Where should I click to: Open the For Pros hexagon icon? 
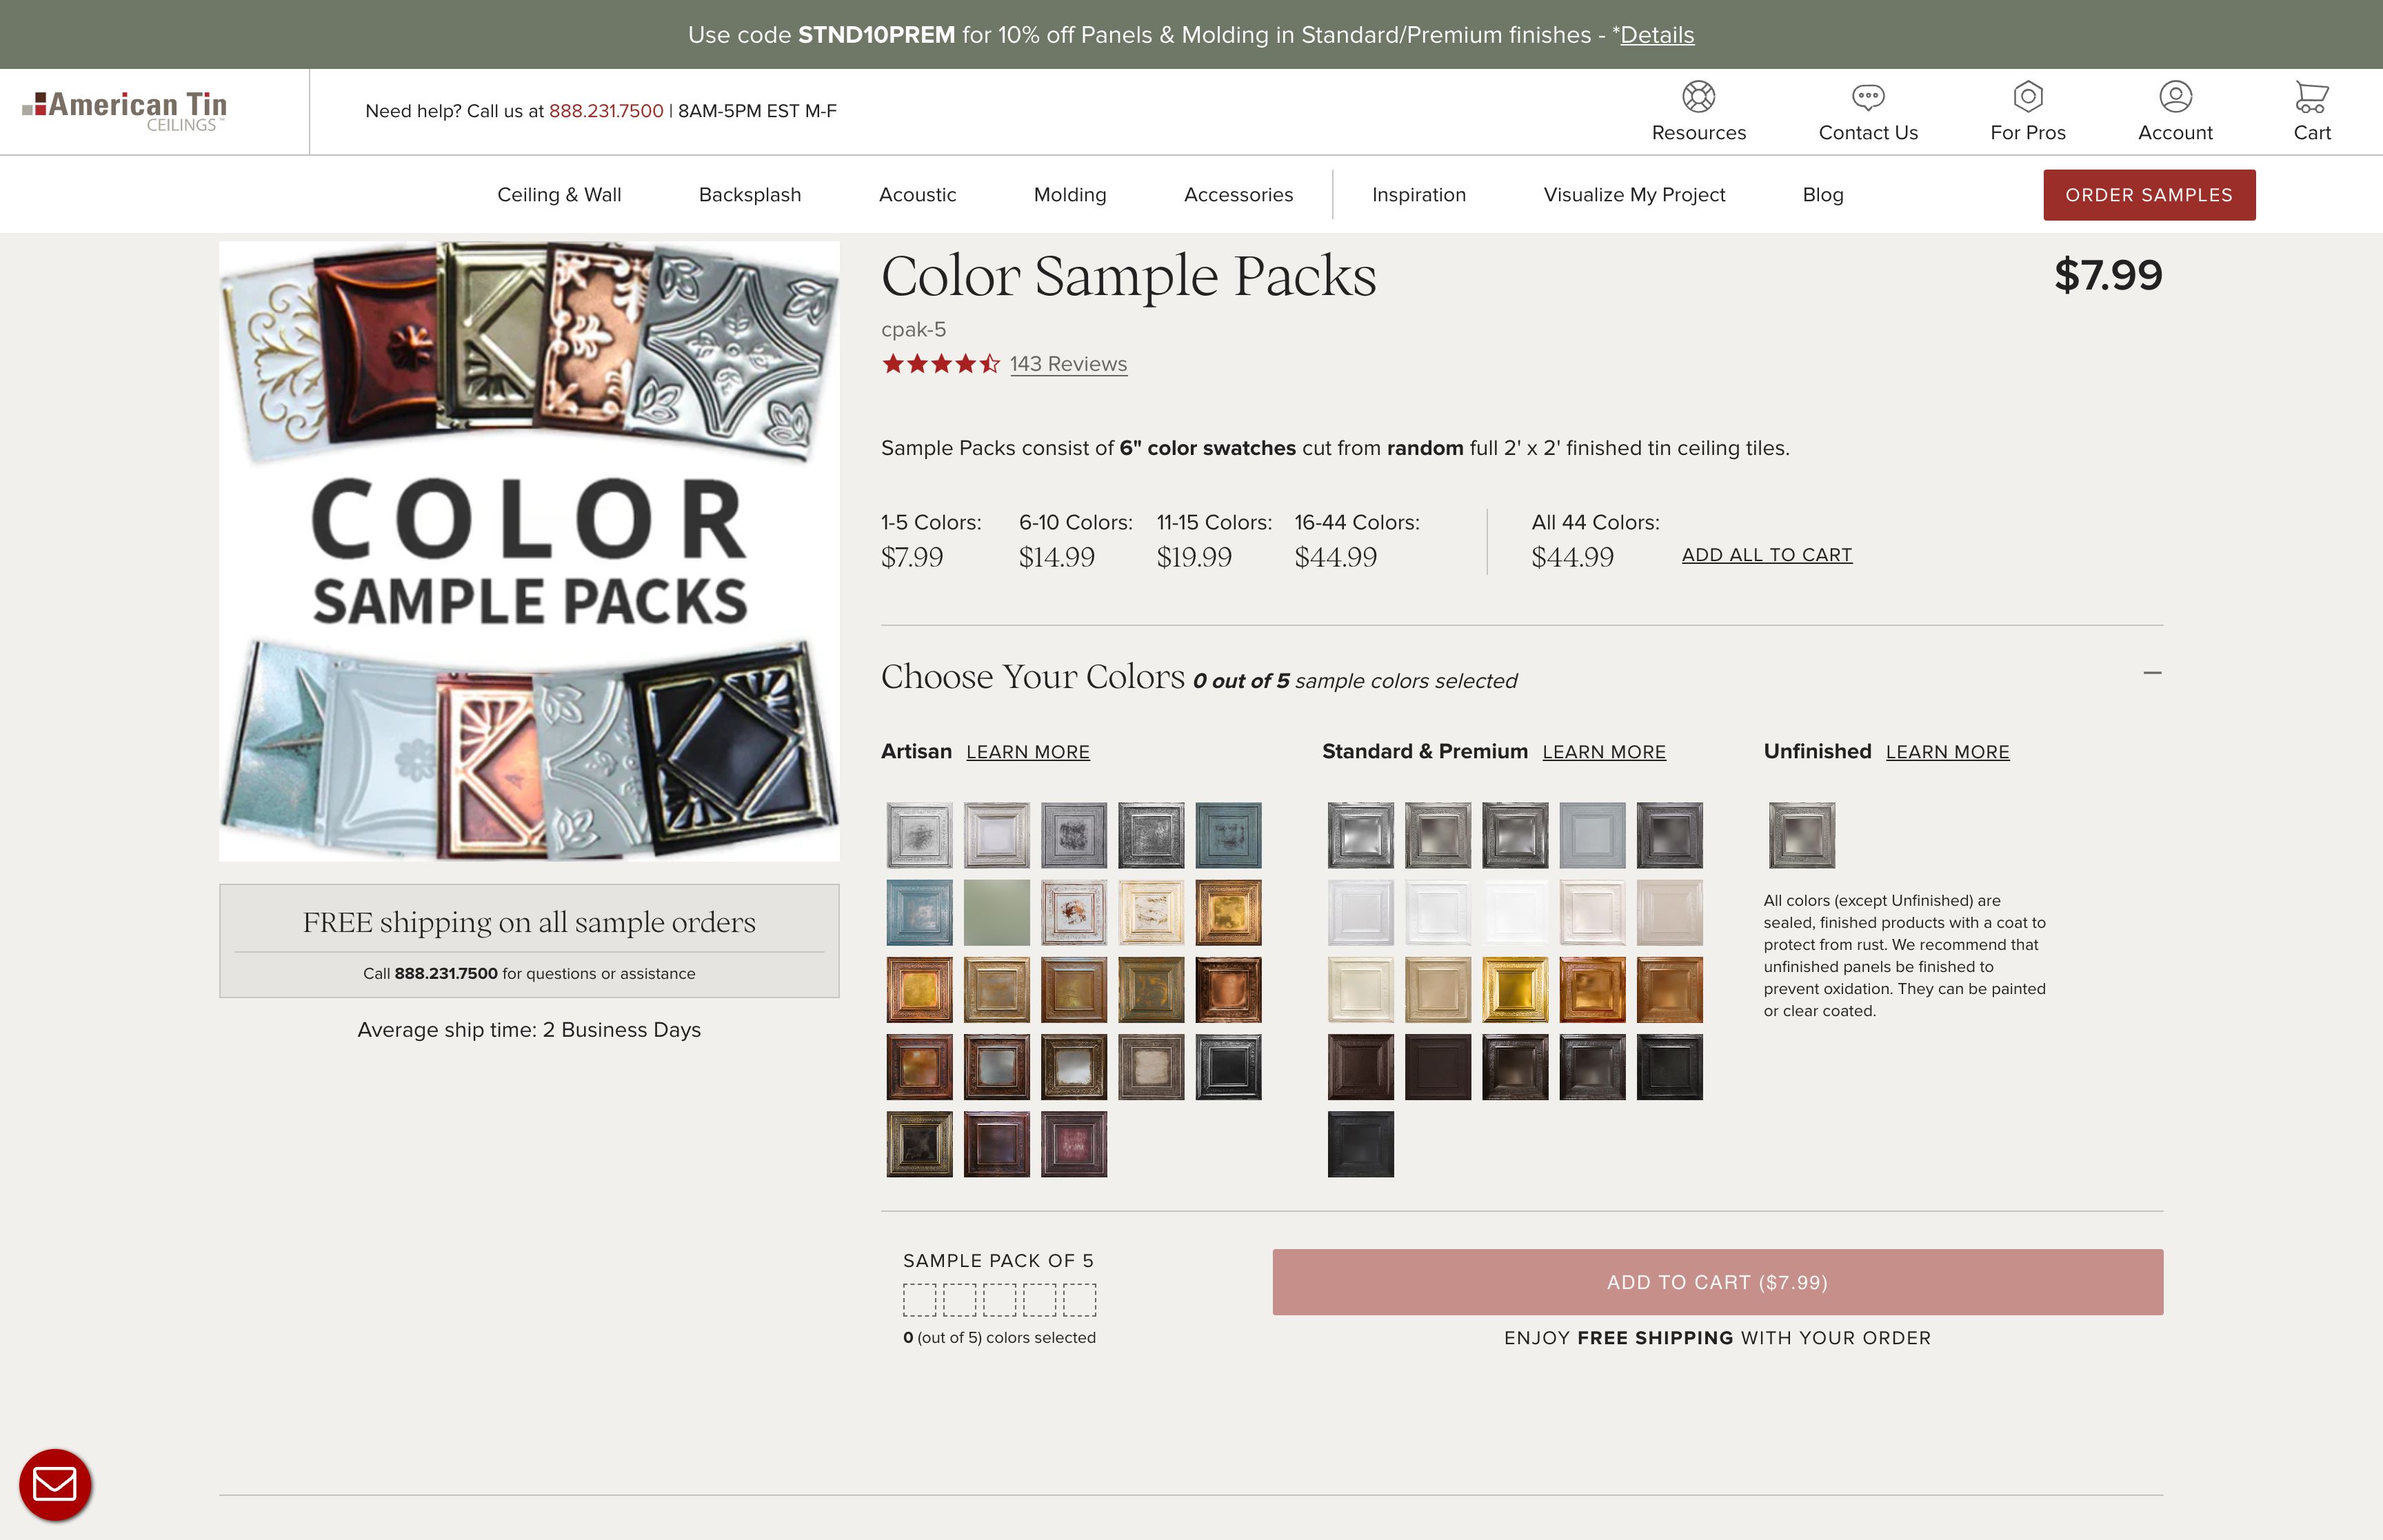point(2027,97)
